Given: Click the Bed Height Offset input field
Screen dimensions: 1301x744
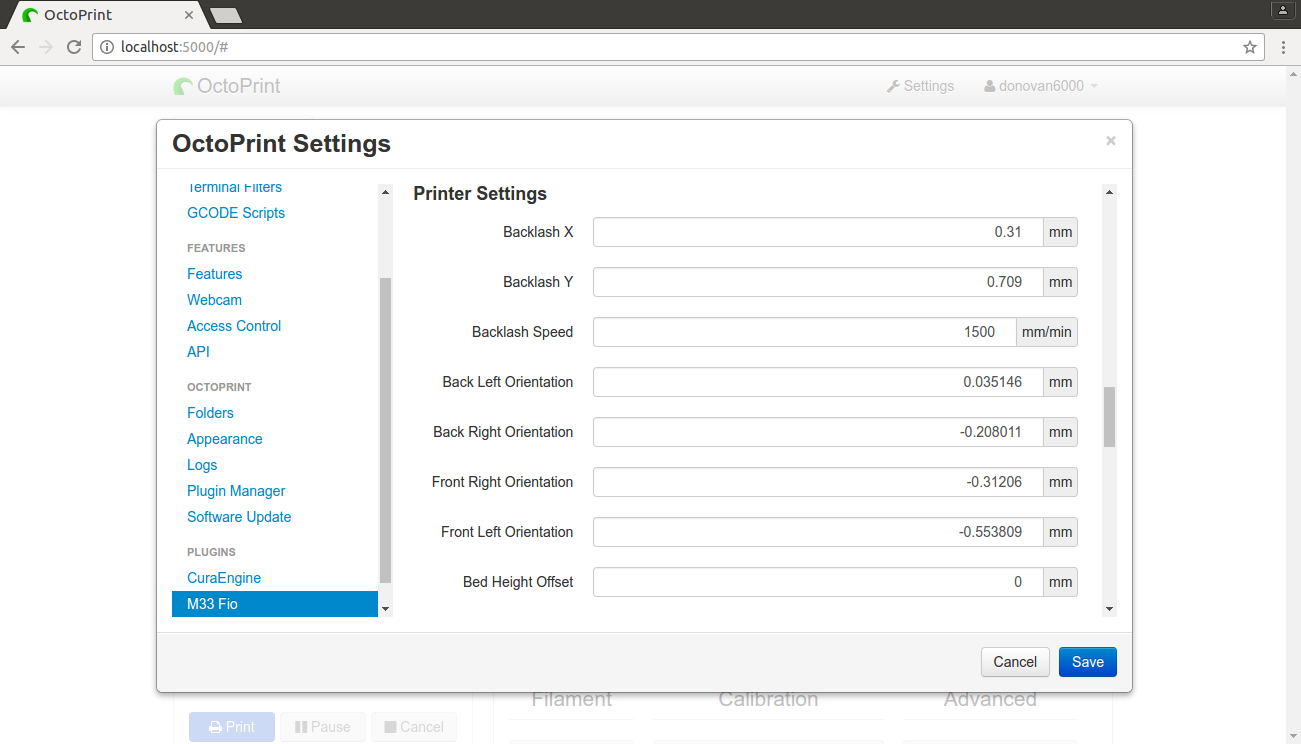Looking at the screenshot, I should 818,582.
